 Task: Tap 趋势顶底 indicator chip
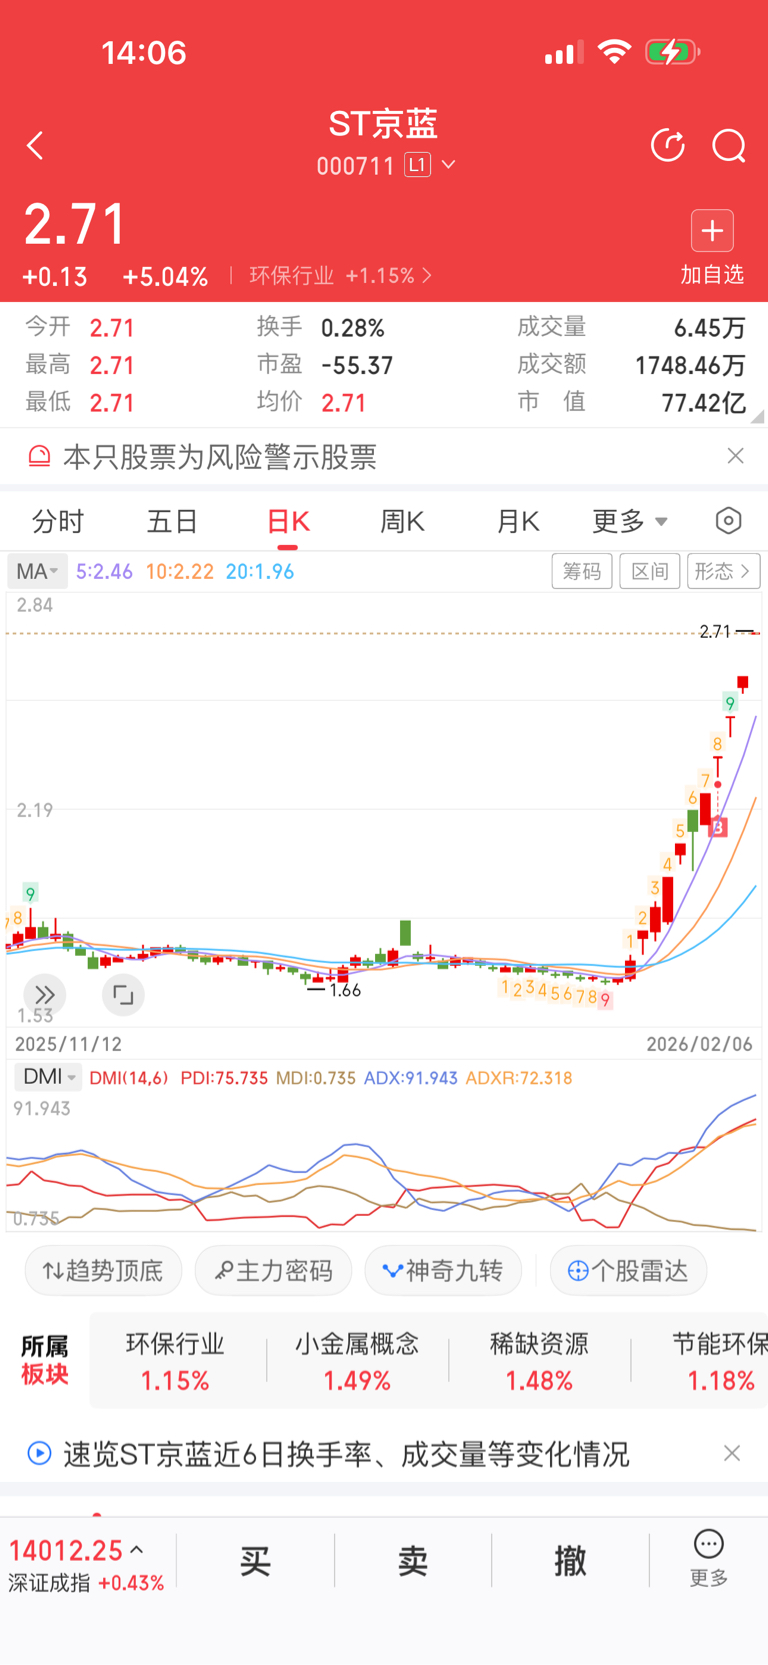tap(103, 1270)
